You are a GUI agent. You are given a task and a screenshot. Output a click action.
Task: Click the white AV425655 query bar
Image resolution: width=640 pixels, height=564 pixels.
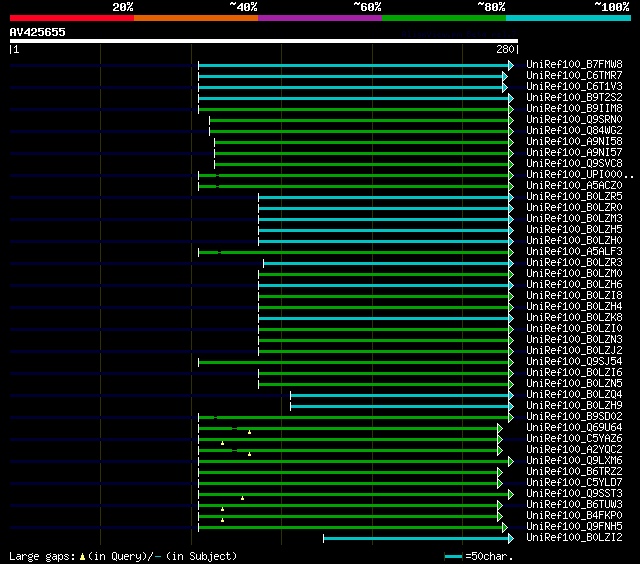(264, 41)
